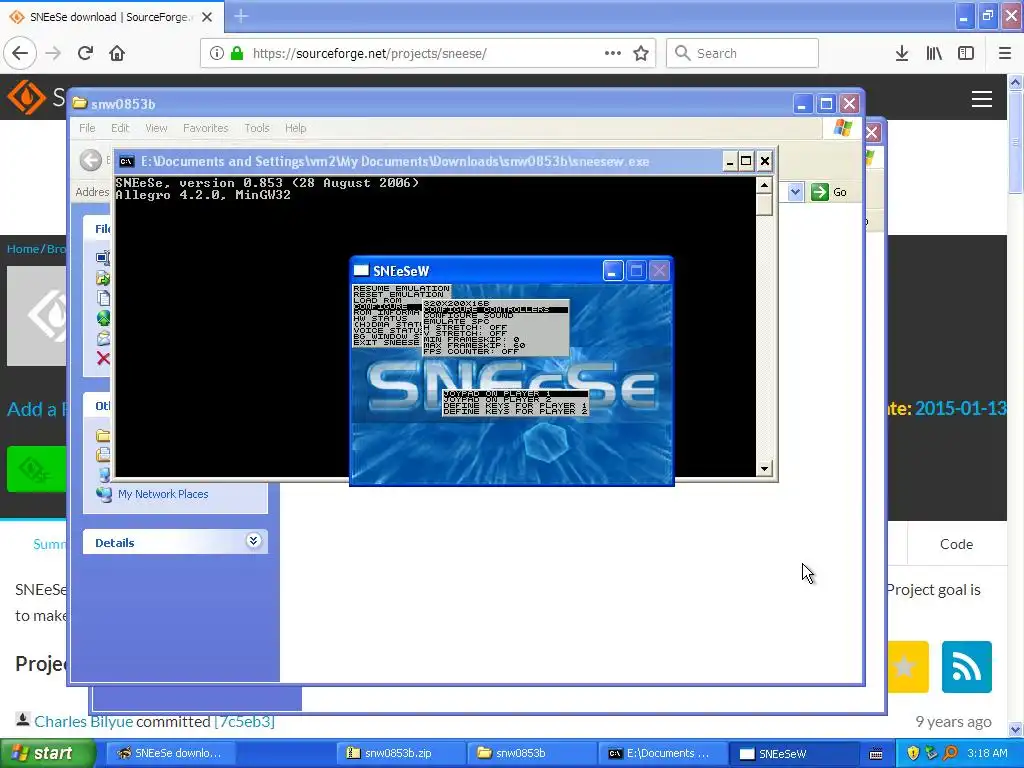Open new Firefox tab with plus
1024x768 pixels.
tap(241, 16)
